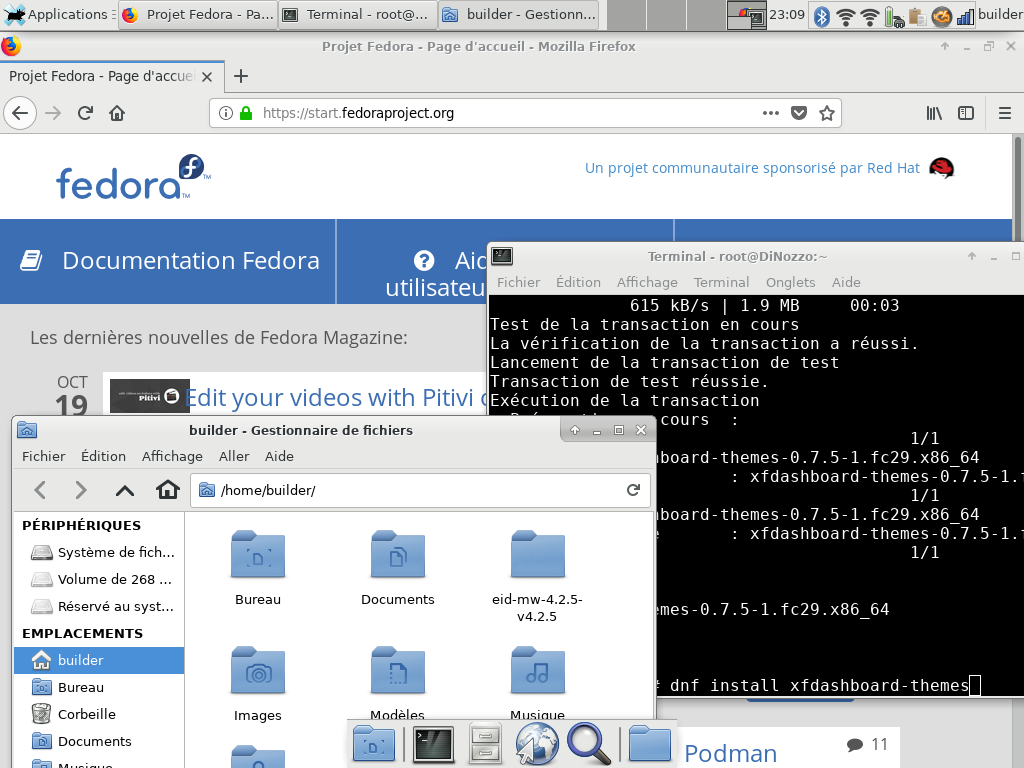The width and height of the screenshot is (1024, 768).
Task: Select Volume de 268 device in sidebar
Action: pyautogui.click(x=99, y=579)
